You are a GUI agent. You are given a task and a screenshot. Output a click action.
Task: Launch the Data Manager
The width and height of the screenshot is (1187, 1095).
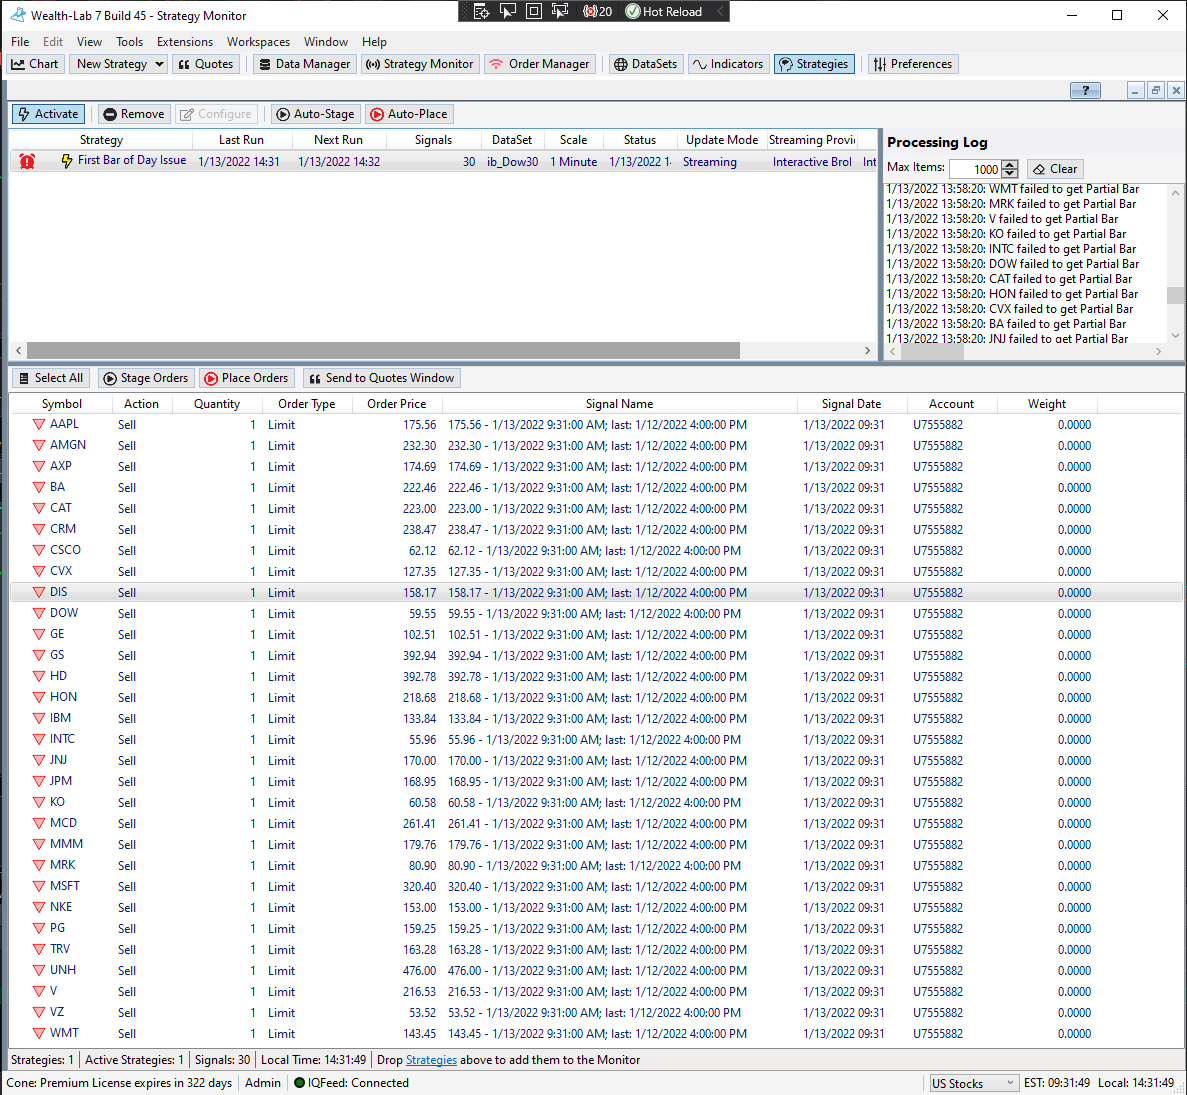305,64
